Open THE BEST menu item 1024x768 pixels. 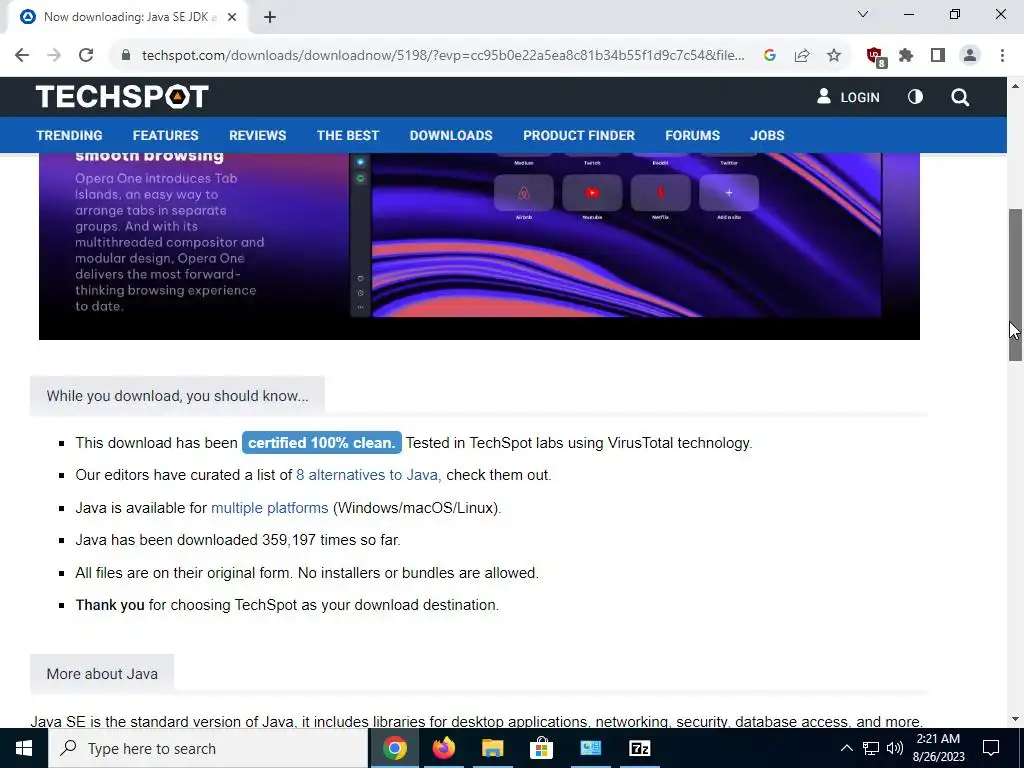pyautogui.click(x=347, y=135)
